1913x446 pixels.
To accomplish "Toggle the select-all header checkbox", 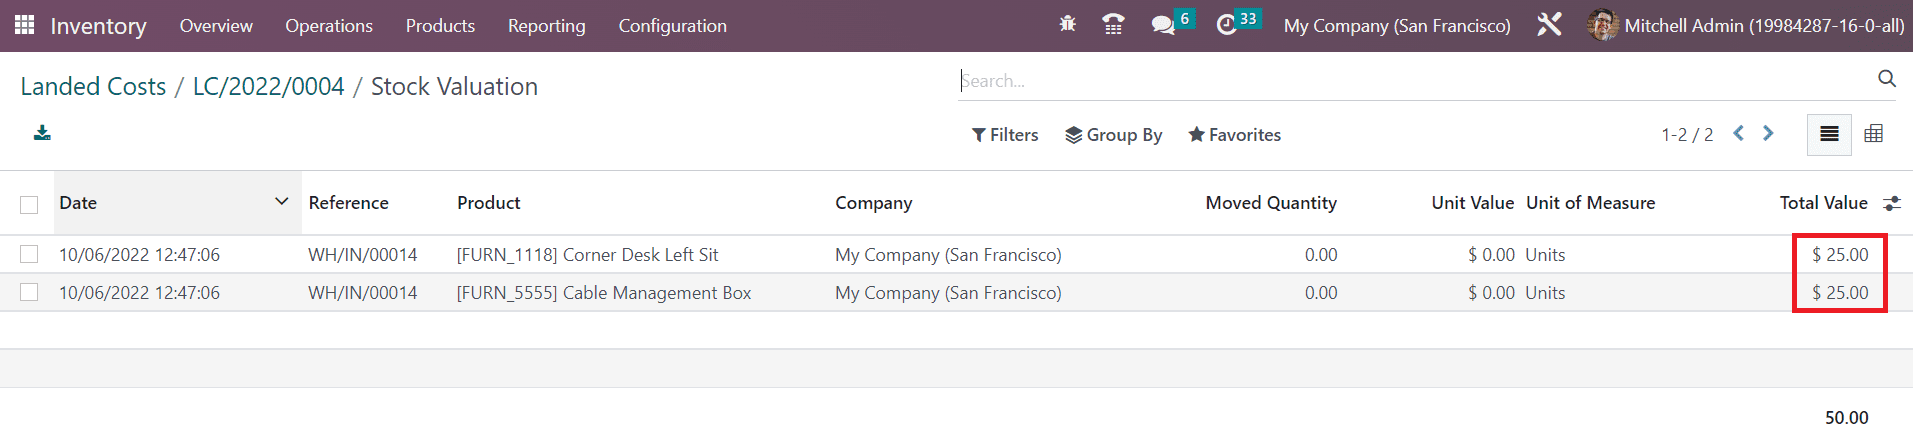I will (x=29, y=204).
